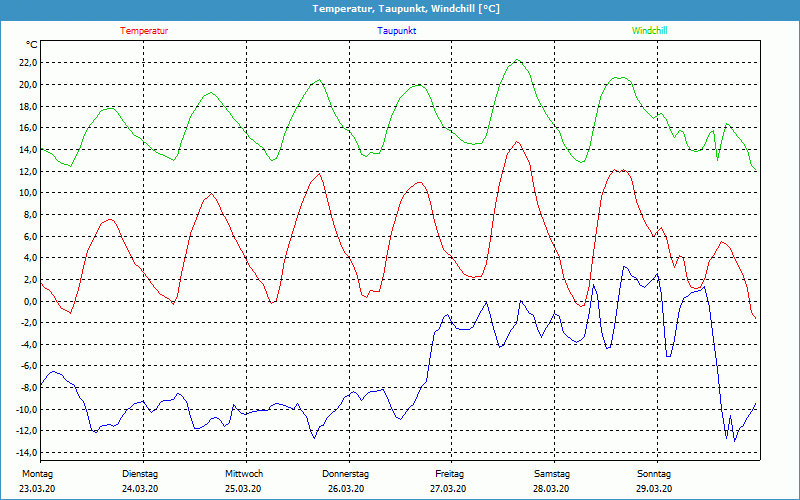Click the 16,0 y-axis value
800x500 pixels.
point(28,128)
